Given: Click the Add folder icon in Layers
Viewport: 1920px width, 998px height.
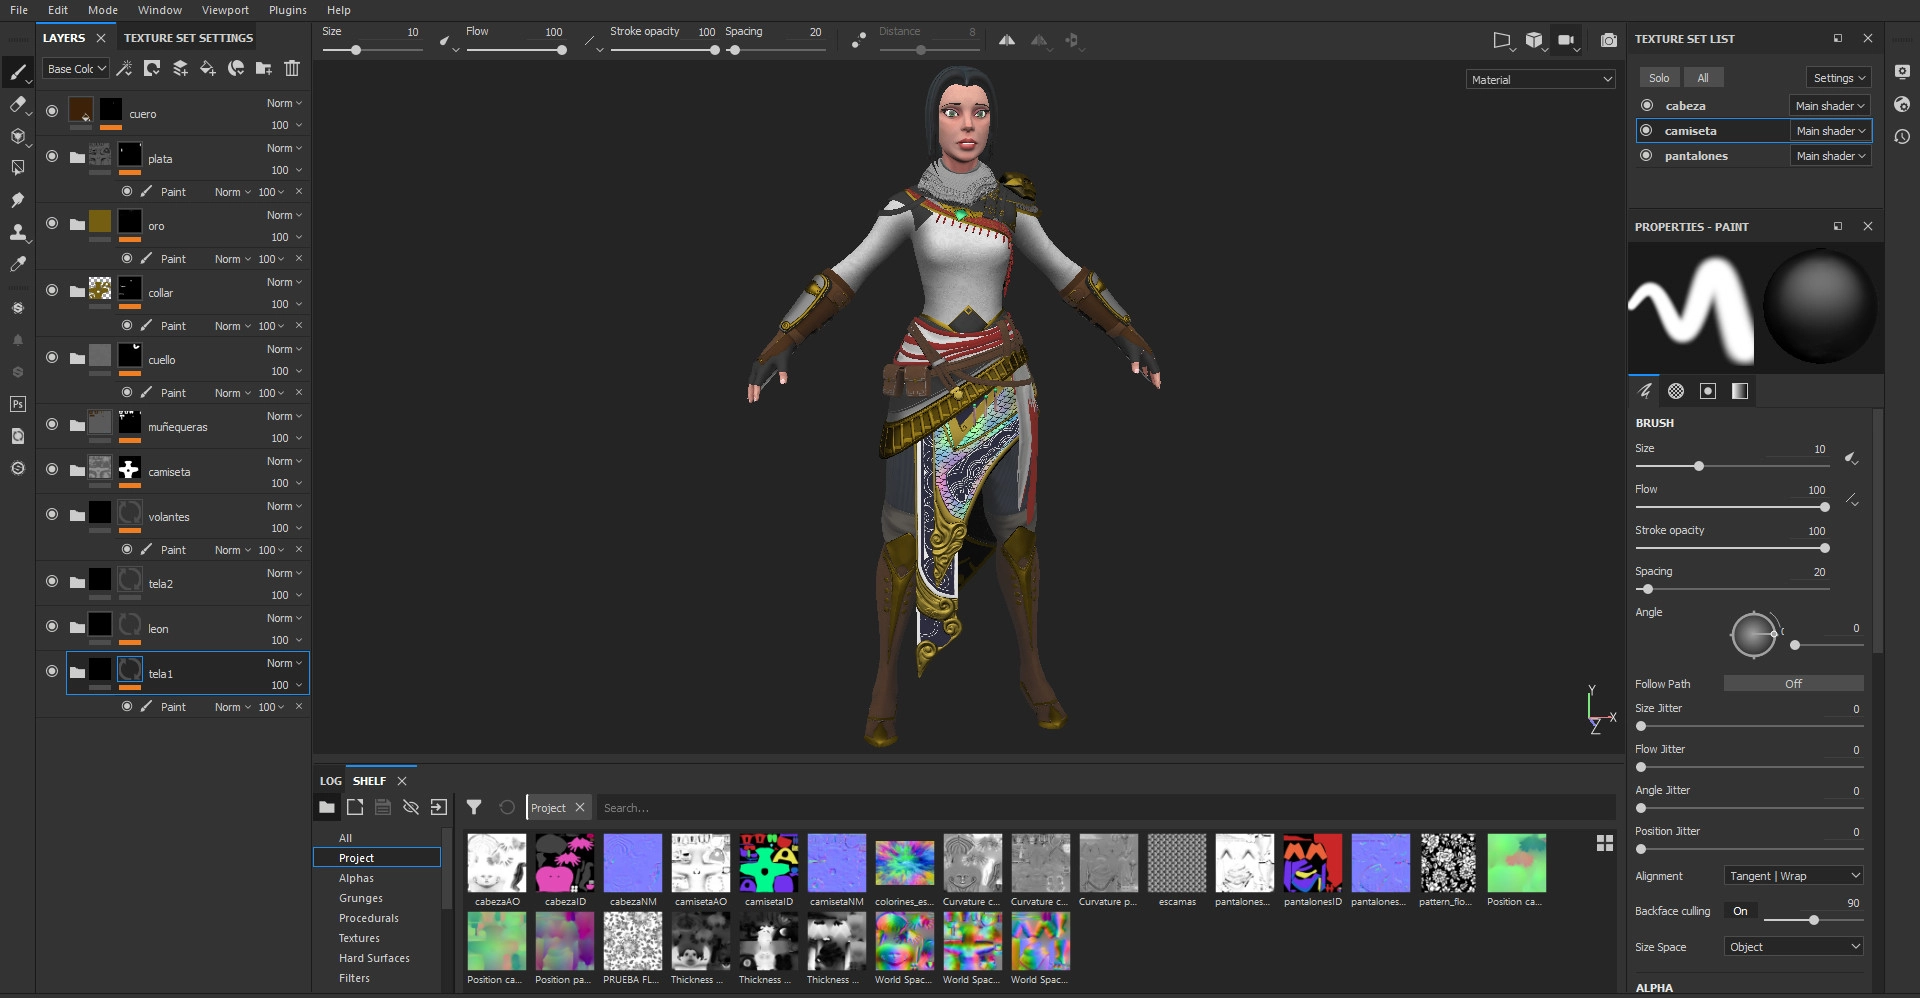Looking at the screenshot, I should 264,69.
